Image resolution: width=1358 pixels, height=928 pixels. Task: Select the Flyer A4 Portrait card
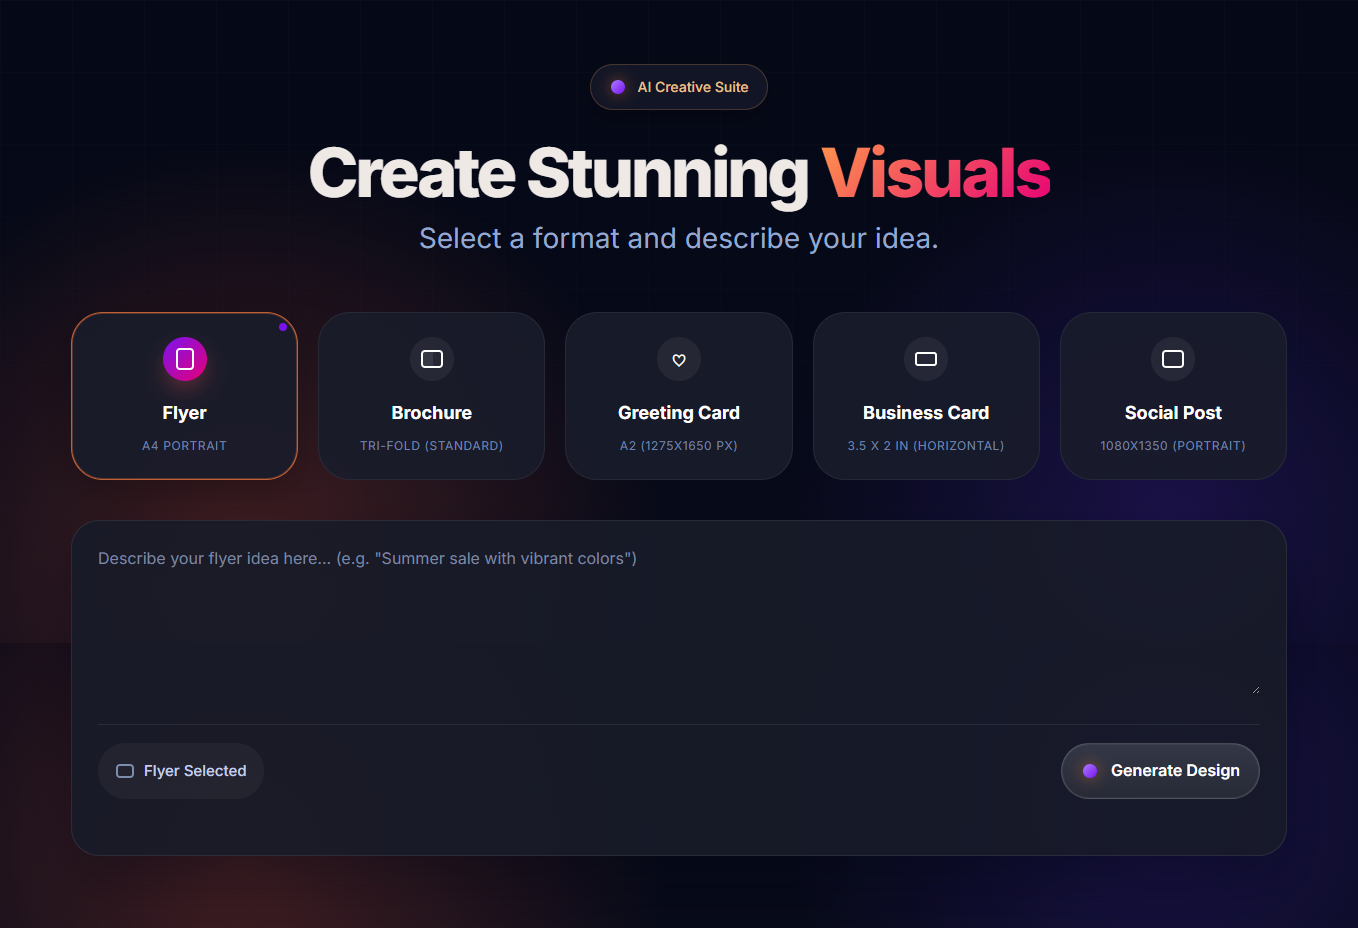[185, 396]
